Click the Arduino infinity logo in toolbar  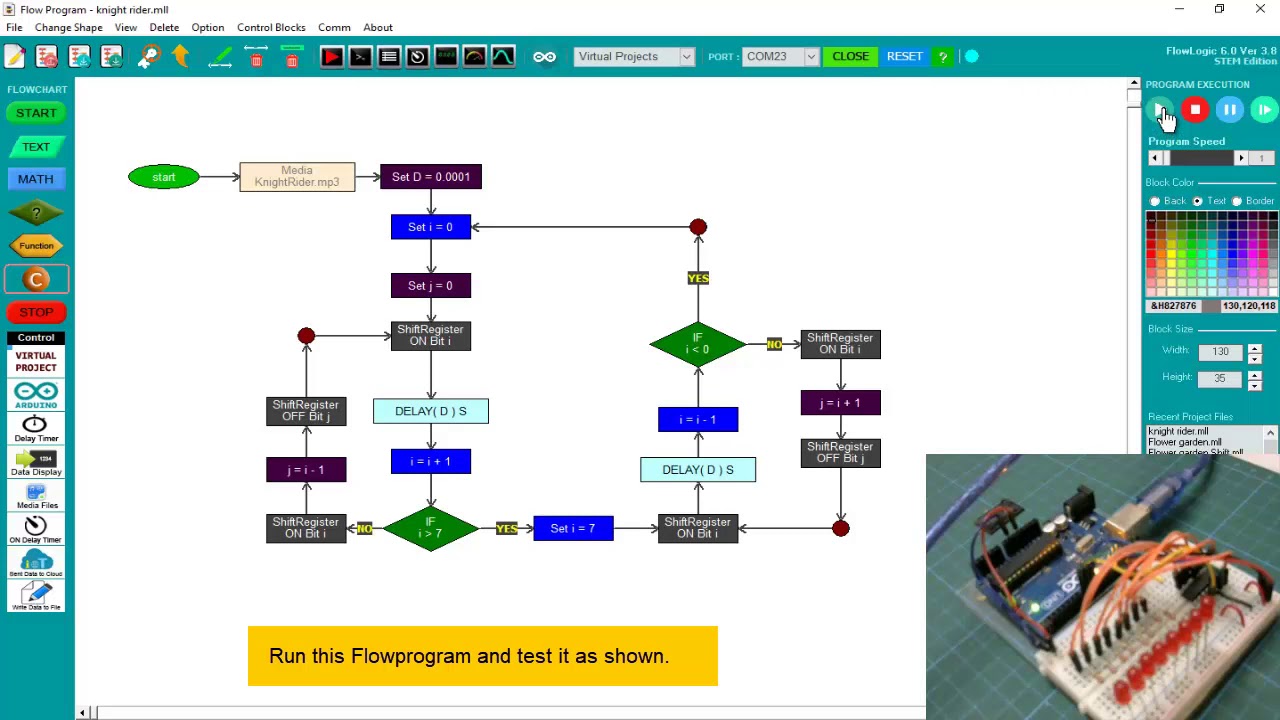click(544, 57)
